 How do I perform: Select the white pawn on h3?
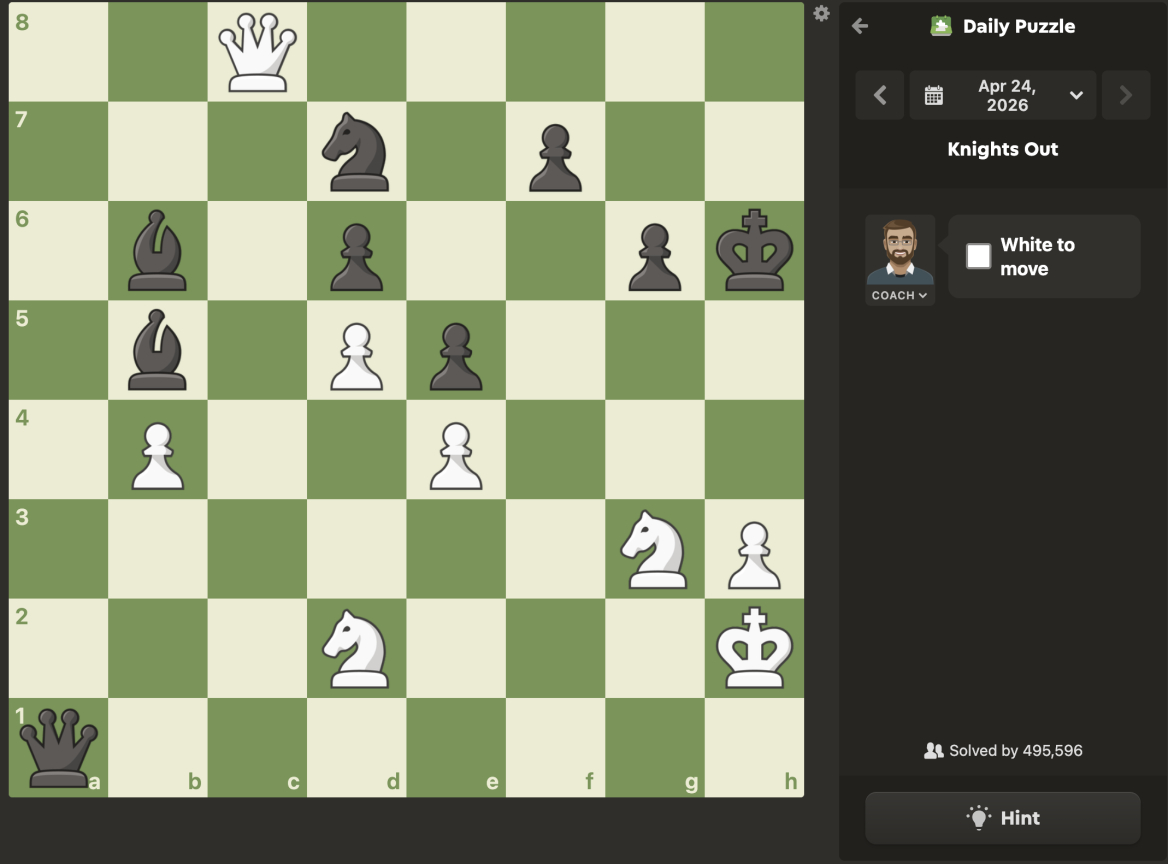tap(754, 556)
